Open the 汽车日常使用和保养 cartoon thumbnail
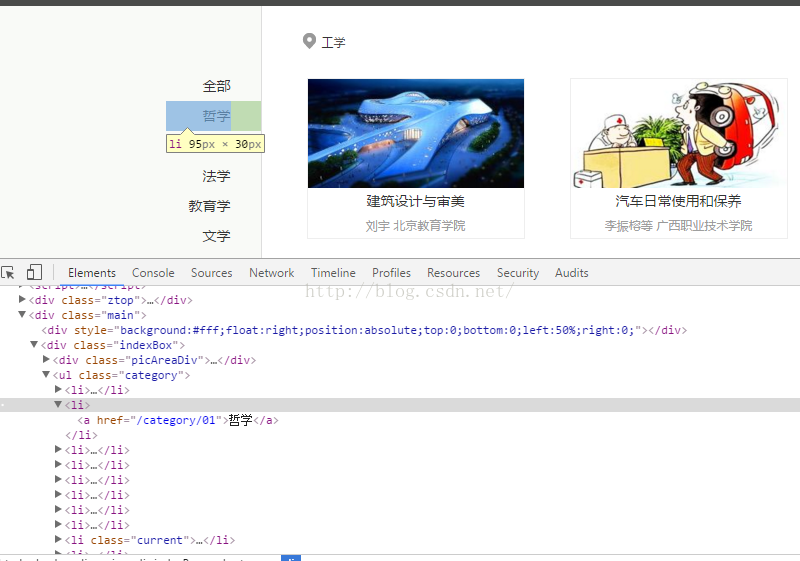This screenshot has height=561, width=800. [679, 133]
